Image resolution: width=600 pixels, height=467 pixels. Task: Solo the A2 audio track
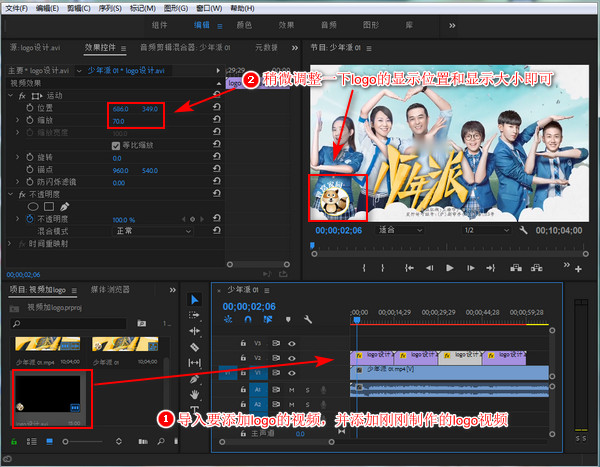[307, 404]
